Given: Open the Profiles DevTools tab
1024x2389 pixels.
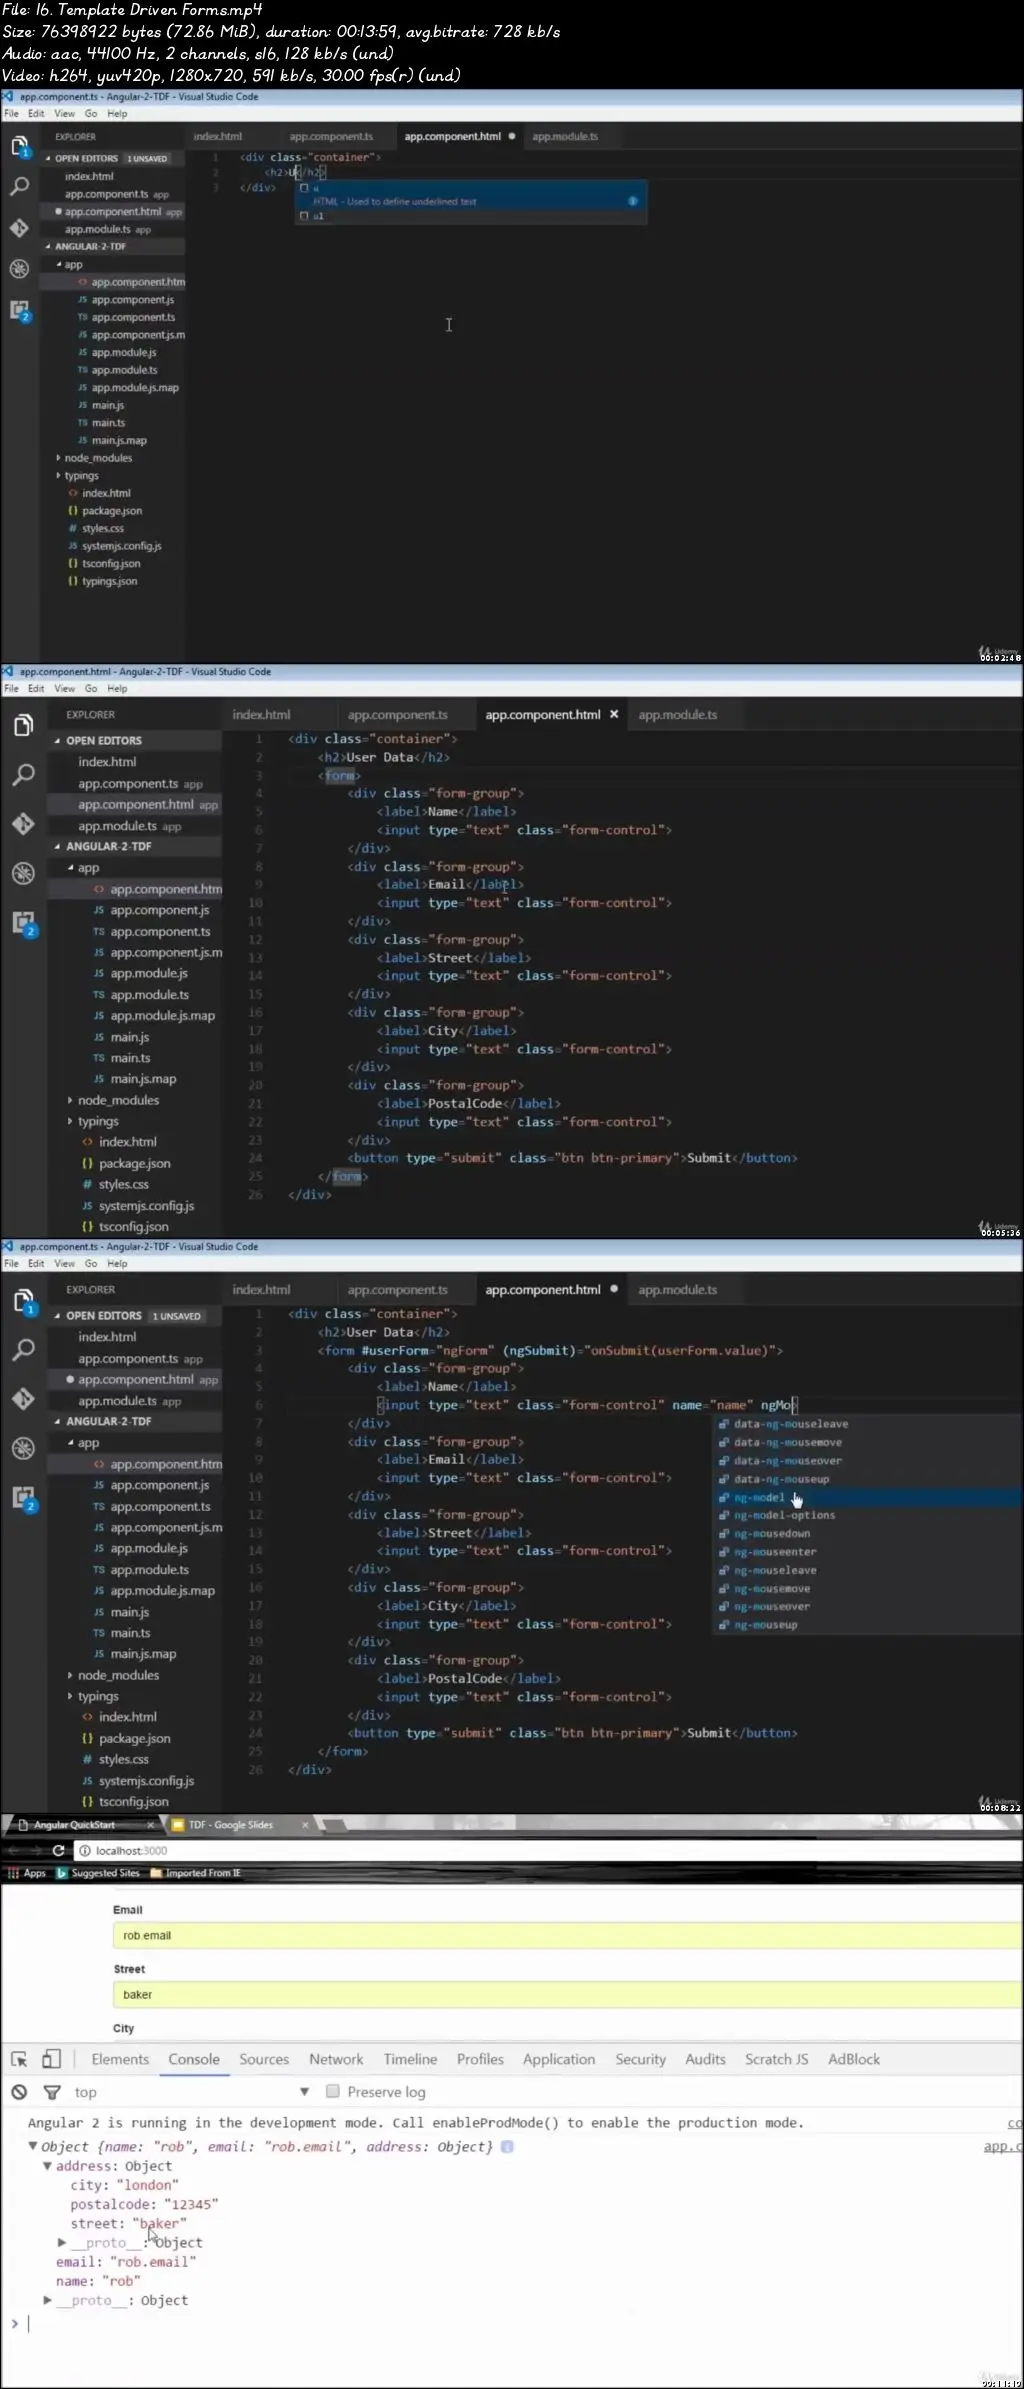Looking at the screenshot, I should pyautogui.click(x=480, y=2059).
